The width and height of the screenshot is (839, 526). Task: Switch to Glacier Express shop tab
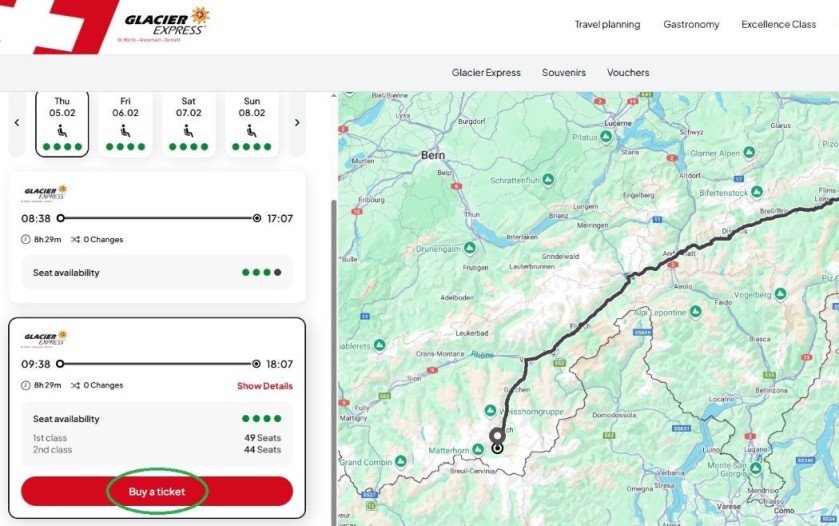(x=486, y=73)
